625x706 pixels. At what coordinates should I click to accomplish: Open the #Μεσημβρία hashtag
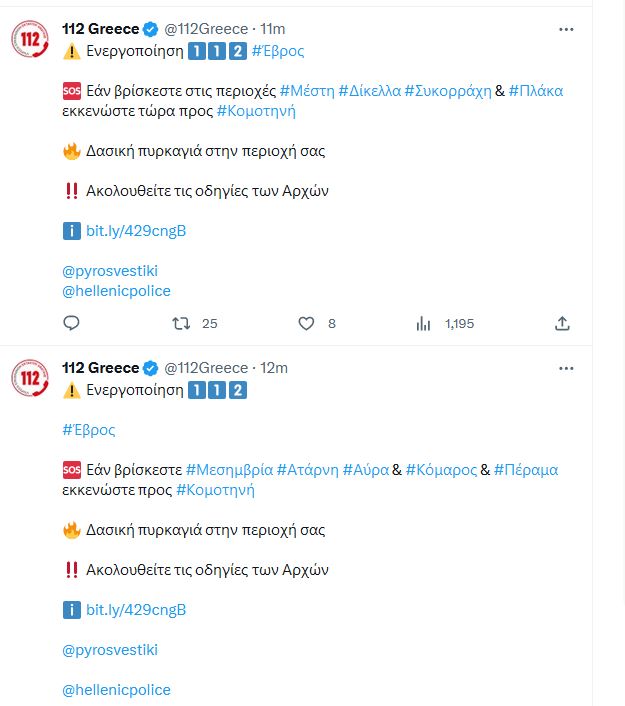coord(228,469)
